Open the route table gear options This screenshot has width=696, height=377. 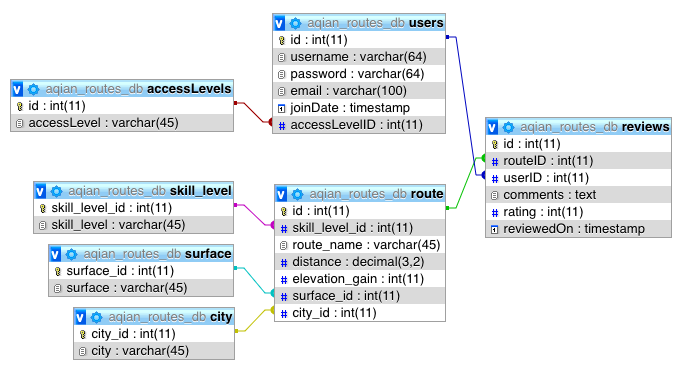[x=297, y=194]
